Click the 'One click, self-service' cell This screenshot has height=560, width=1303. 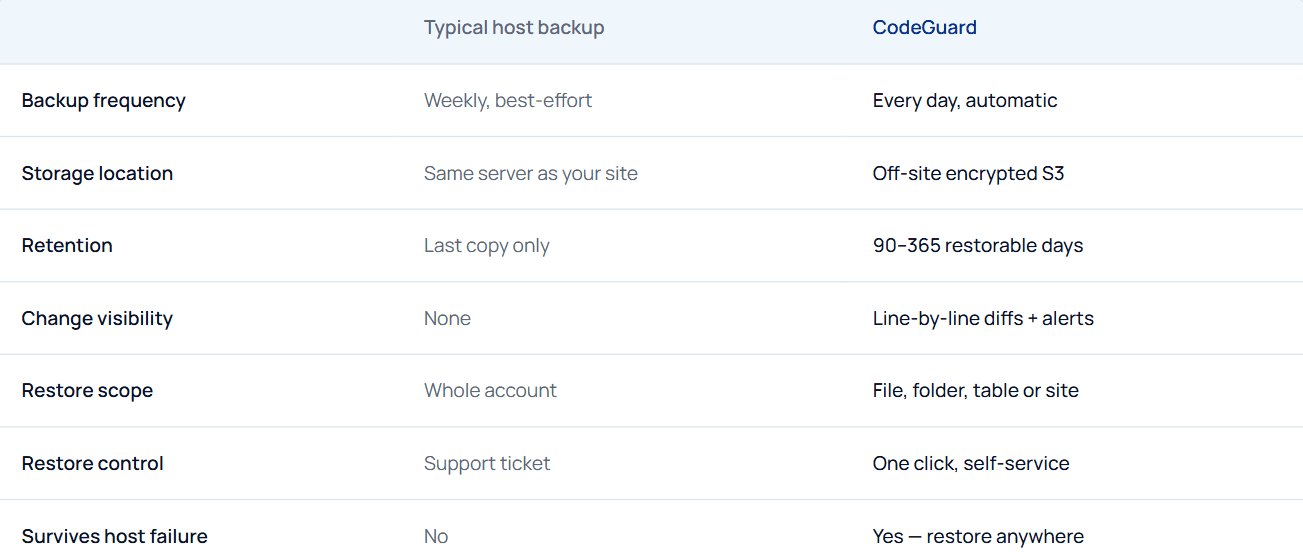tap(971, 464)
